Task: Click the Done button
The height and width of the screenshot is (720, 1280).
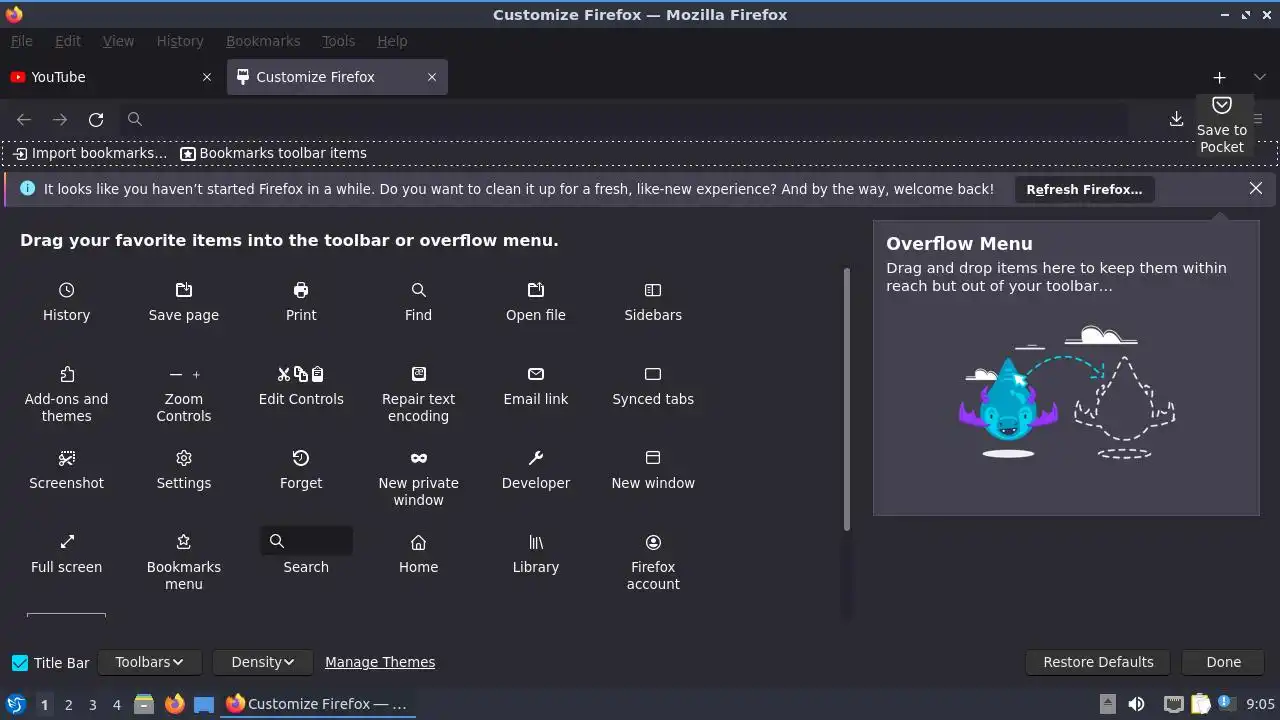Action: click(1223, 662)
